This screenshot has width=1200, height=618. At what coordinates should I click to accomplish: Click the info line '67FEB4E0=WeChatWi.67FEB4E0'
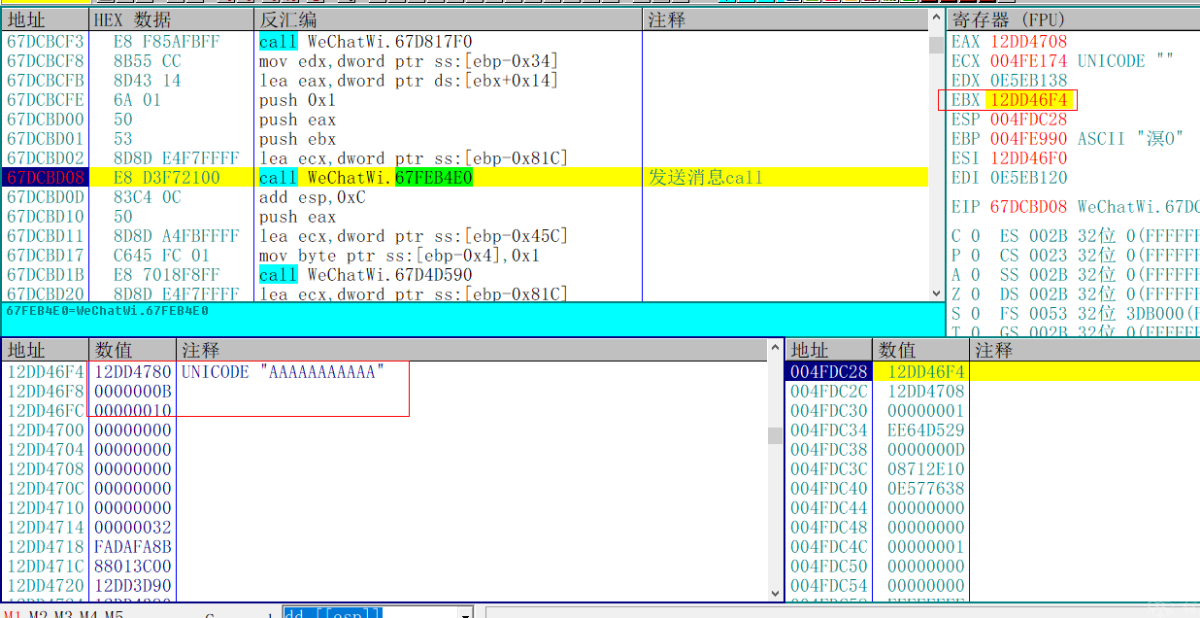(108, 311)
